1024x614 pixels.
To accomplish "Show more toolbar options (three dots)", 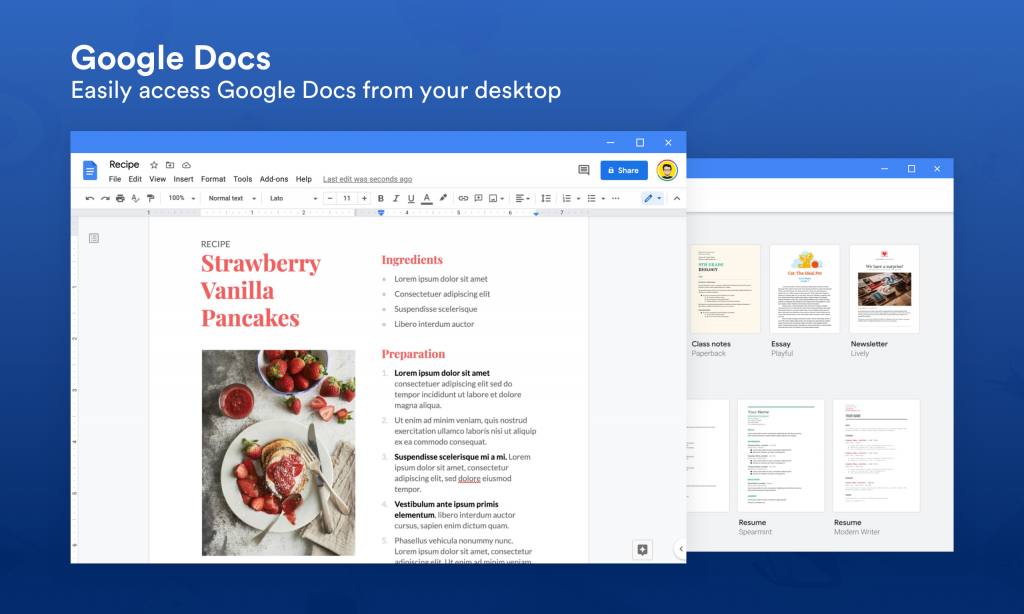I will [616, 198].
